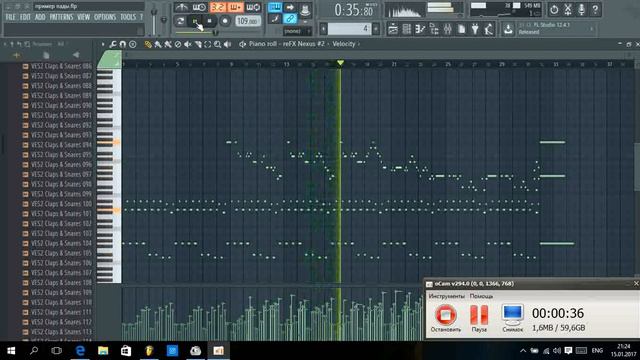The image size is (640, 360).
Task: Select the magnifier Zoom tool
Action: tap(218, 44)
